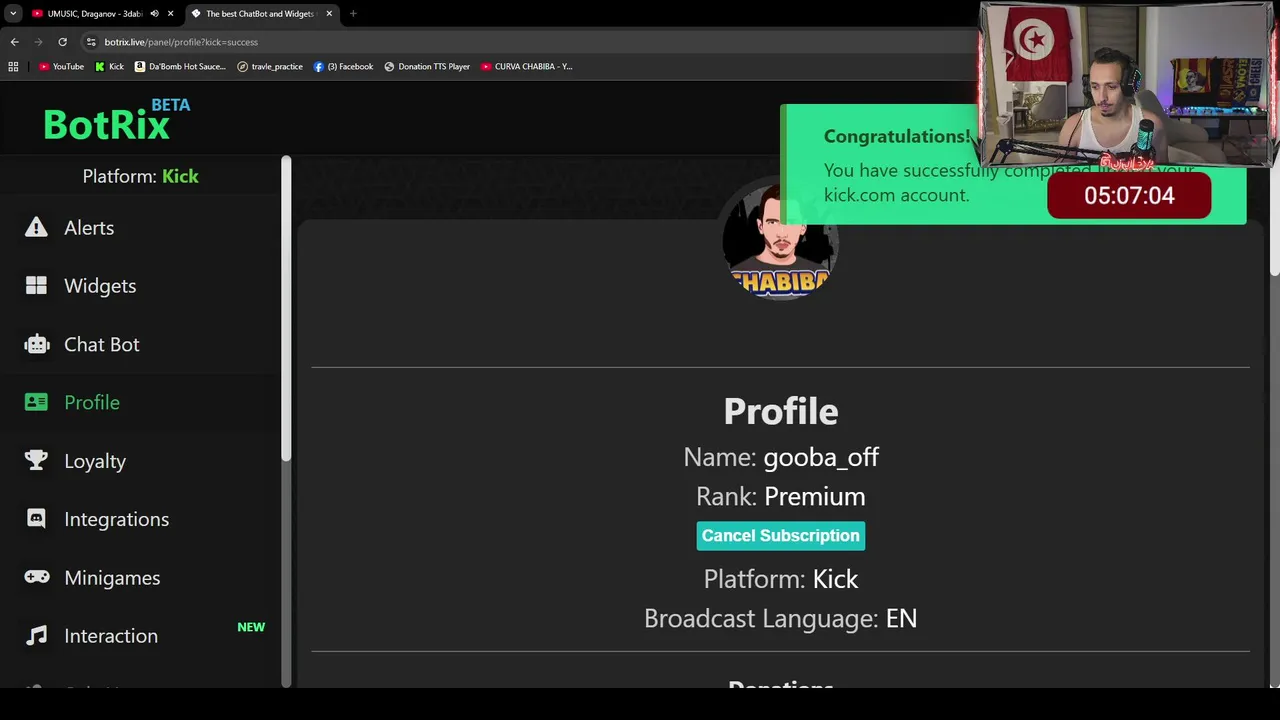Open the tab search dropdown arrow
This screenshot has width=1280, height=720.
13,14
